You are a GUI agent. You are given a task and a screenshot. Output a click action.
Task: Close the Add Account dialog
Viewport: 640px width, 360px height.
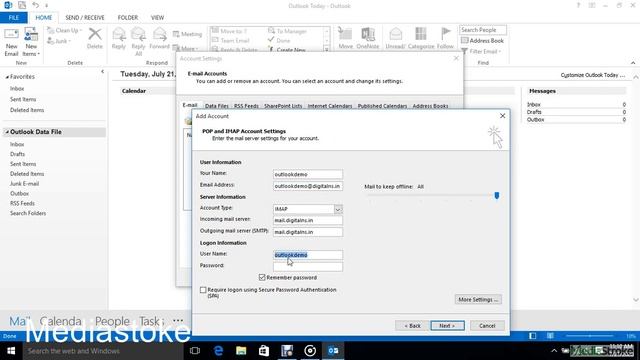tap(502, 116)
